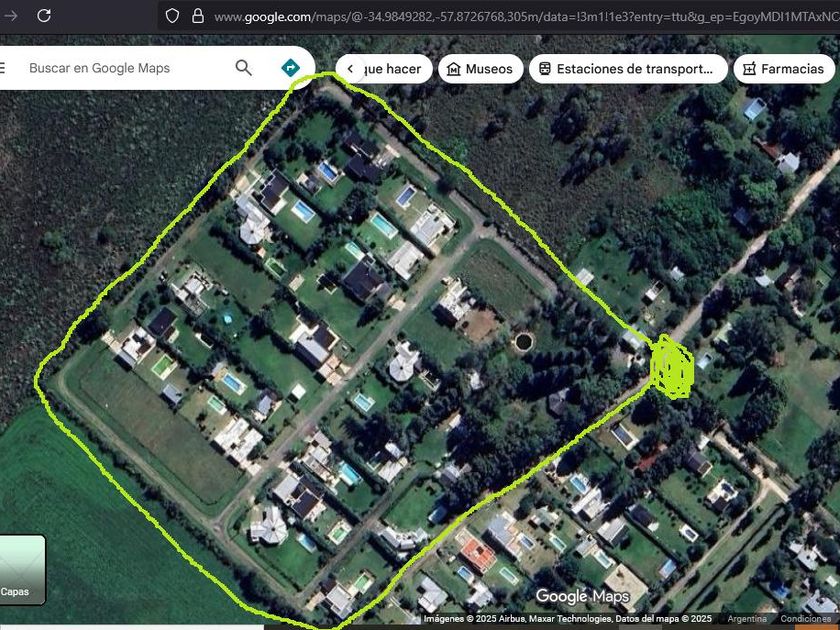The width and height of the screenshot is (840, 630).
Task: Open the hamburger menu beside the search box
Action: tap(2, 68)
